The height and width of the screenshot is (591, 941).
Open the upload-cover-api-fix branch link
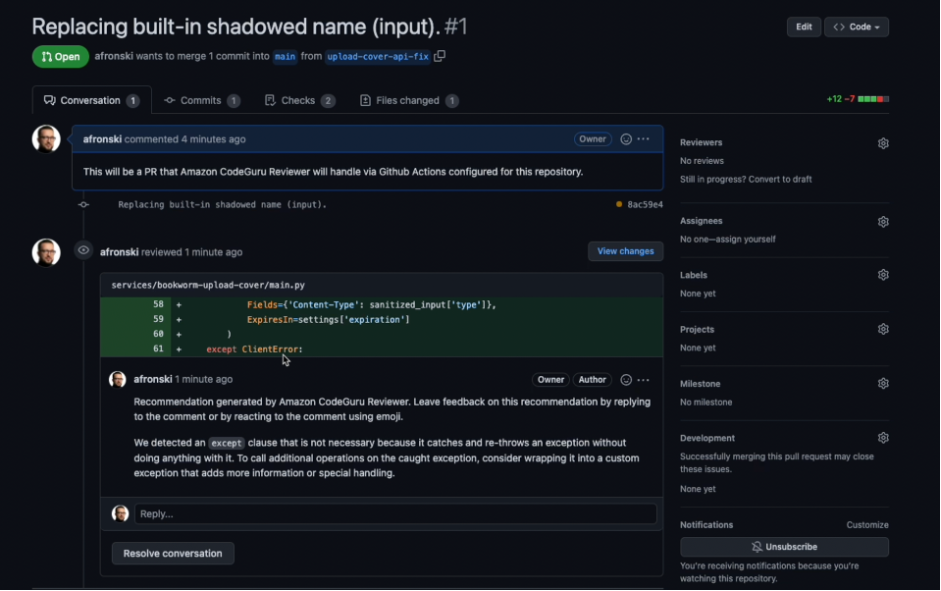point(378,56)
